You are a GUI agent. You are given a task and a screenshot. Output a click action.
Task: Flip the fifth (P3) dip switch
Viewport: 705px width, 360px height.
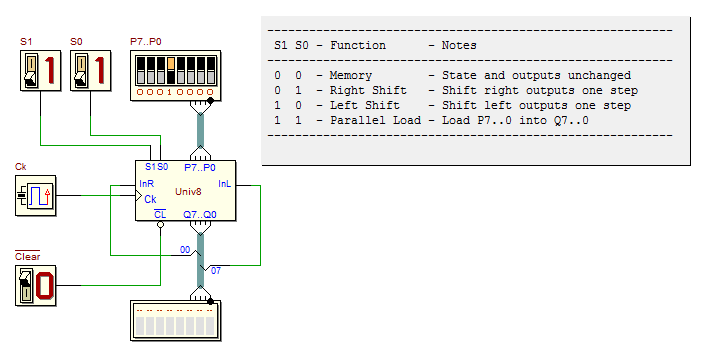point(181,70)
